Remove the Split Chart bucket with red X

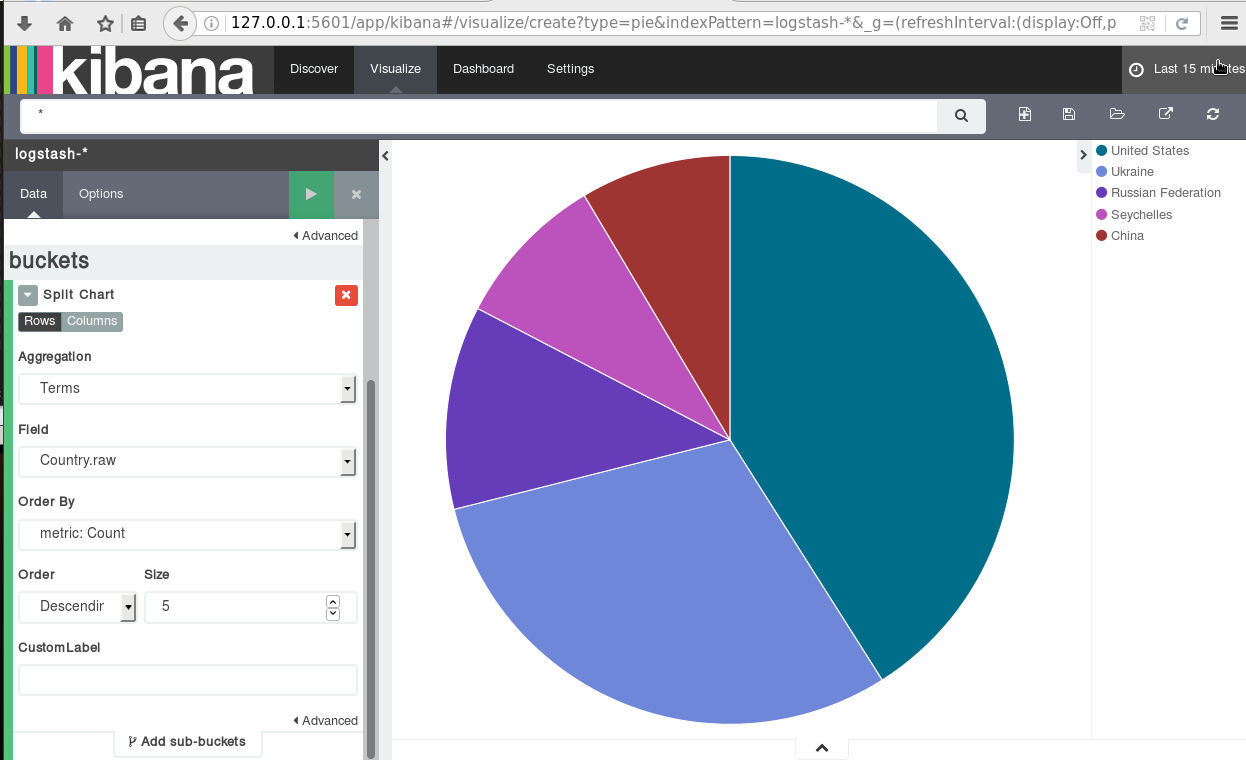point(346,295)
